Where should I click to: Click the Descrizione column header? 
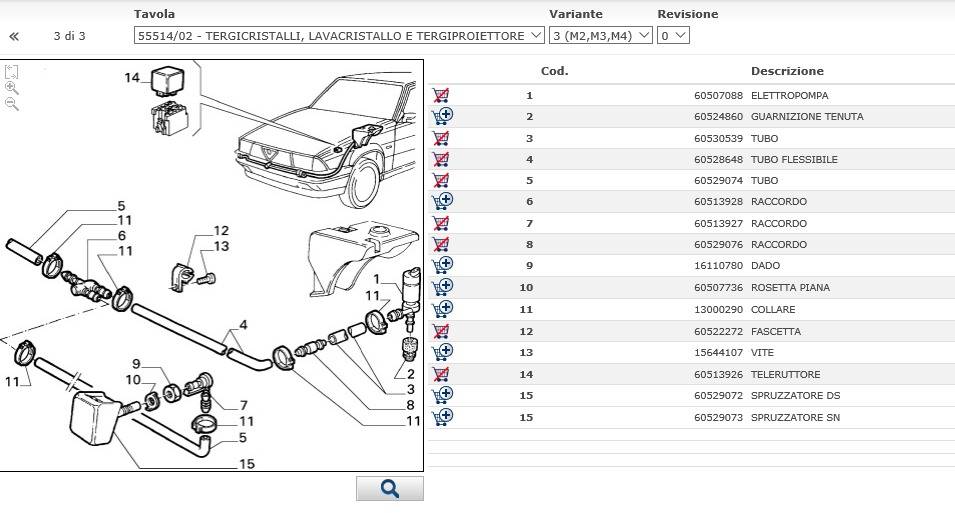click(x=787, y=71)
